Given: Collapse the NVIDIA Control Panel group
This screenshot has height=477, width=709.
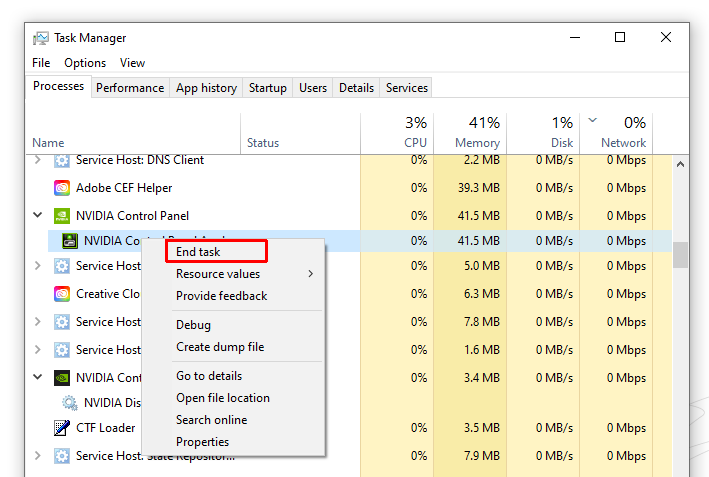Looking at the screenshot, I should [38, 215].
